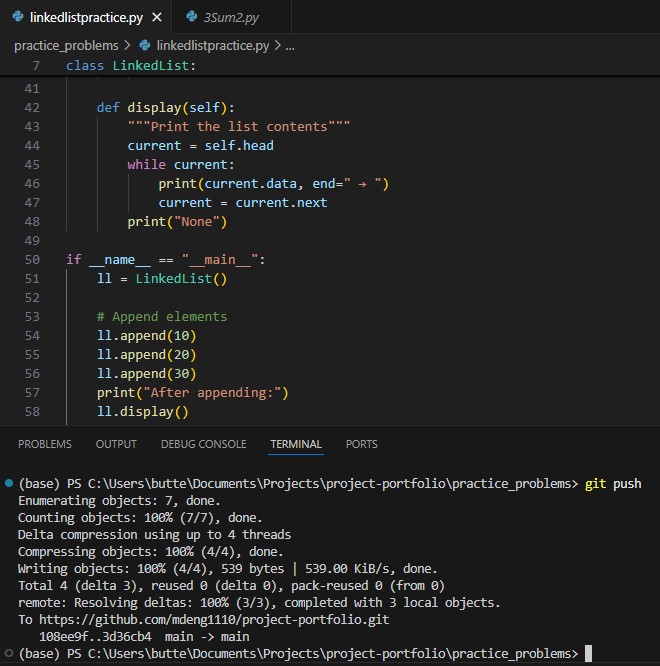
Task: Click the '# Append elements' comment
Action: click(x=162, y=316)
